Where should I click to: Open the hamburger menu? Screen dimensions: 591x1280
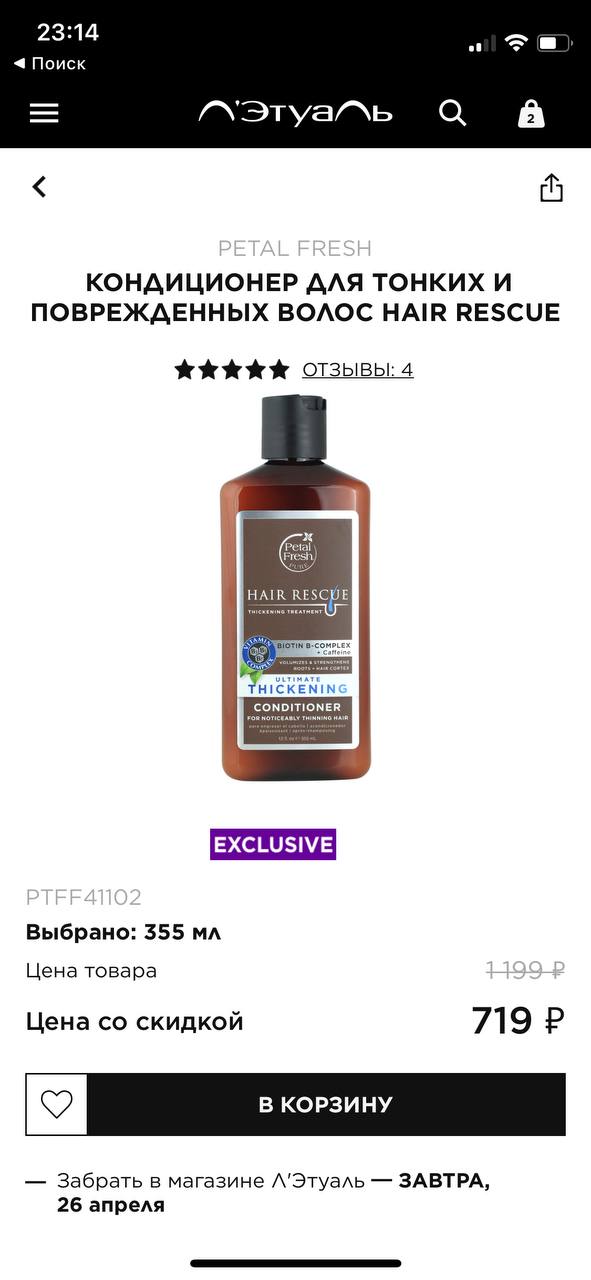pyautogui.click(x=44, y=113)
